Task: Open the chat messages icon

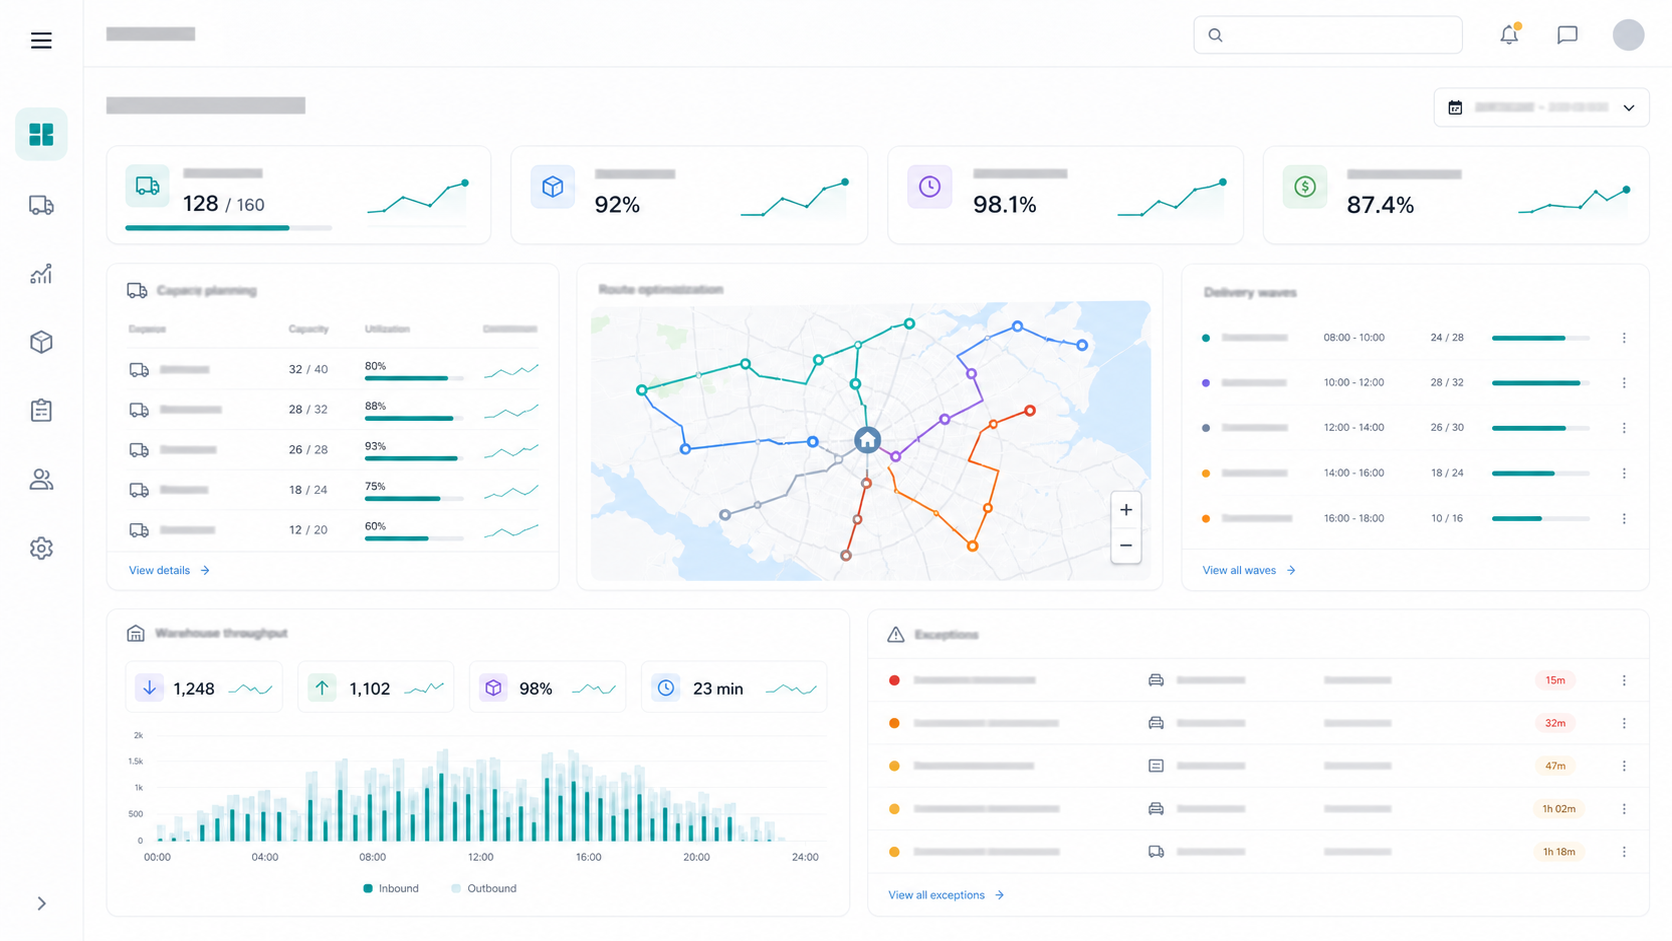Action: pos(1567,35)
